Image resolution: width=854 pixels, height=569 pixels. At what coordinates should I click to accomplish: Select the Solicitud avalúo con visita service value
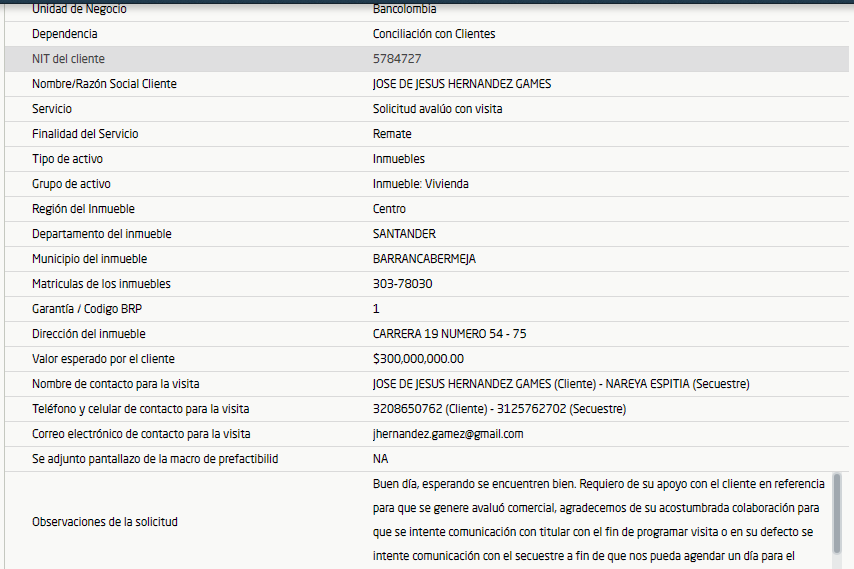click(x=437, y=109)
